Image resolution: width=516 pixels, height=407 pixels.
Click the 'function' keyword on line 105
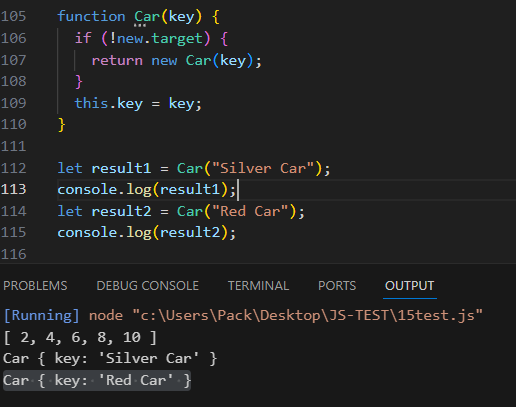point(91,16)
